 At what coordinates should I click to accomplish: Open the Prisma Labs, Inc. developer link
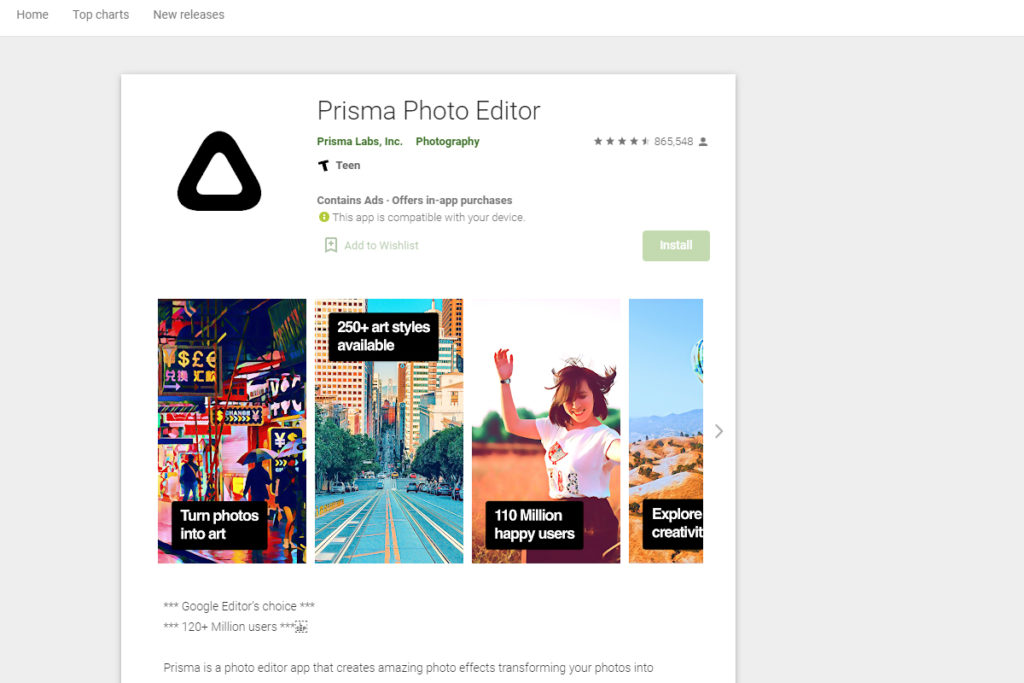[359, 141]
